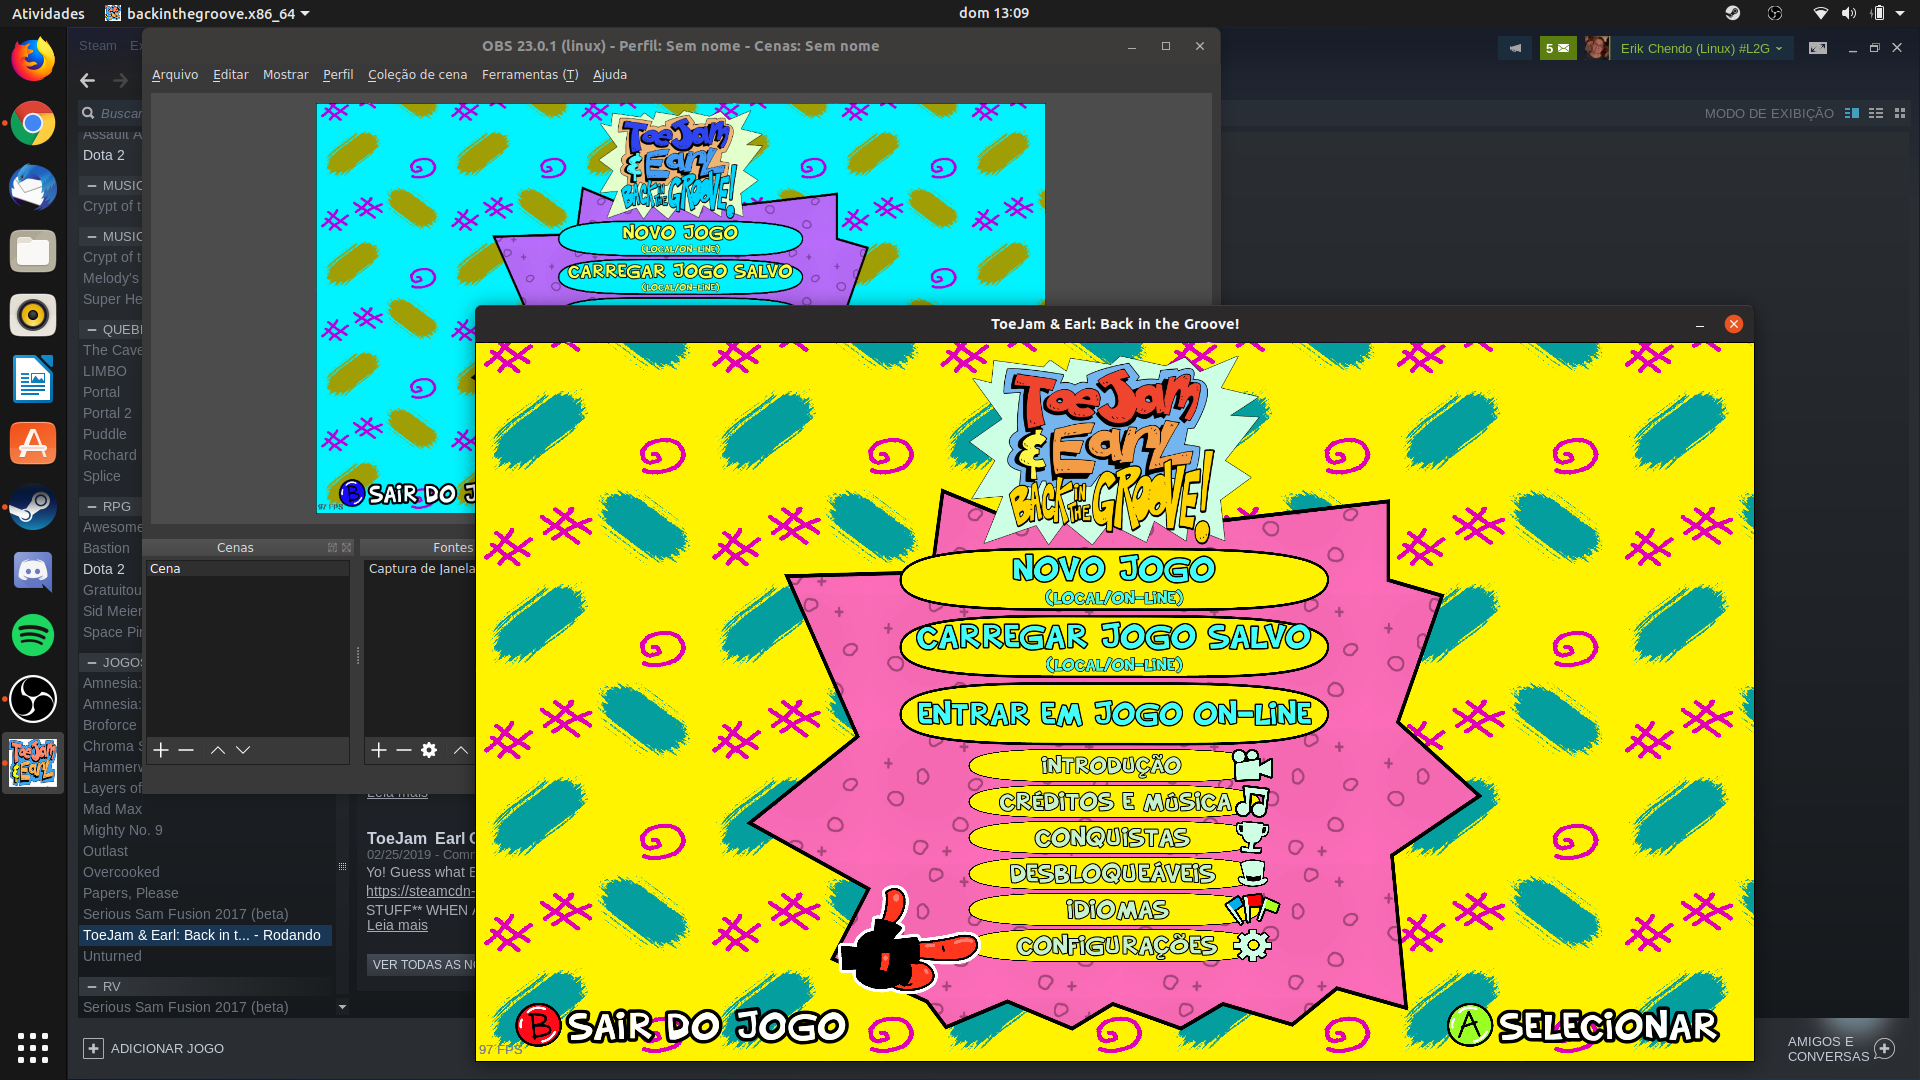Screen dimensions: 1920x1080
Task: Click ADICIONAR JOGO in Steam
Action: pyautogui.click(x=154, y=1048)
